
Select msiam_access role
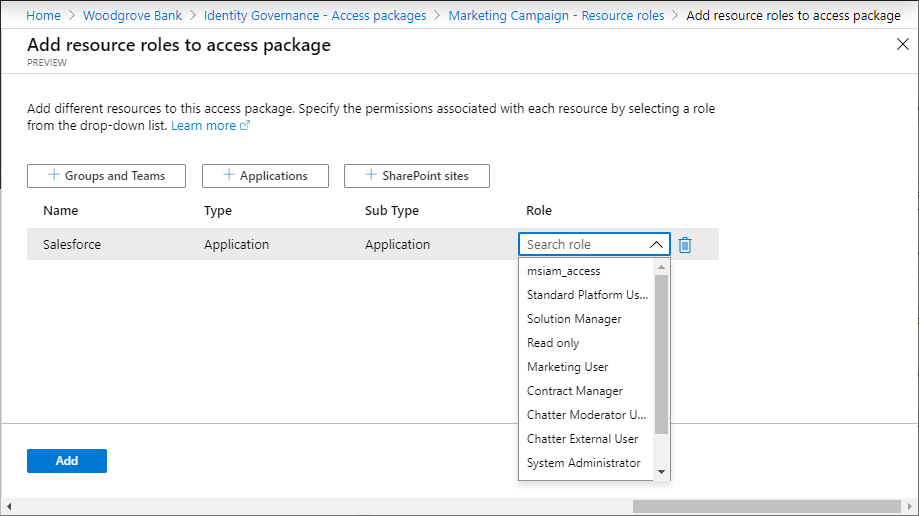586,271
